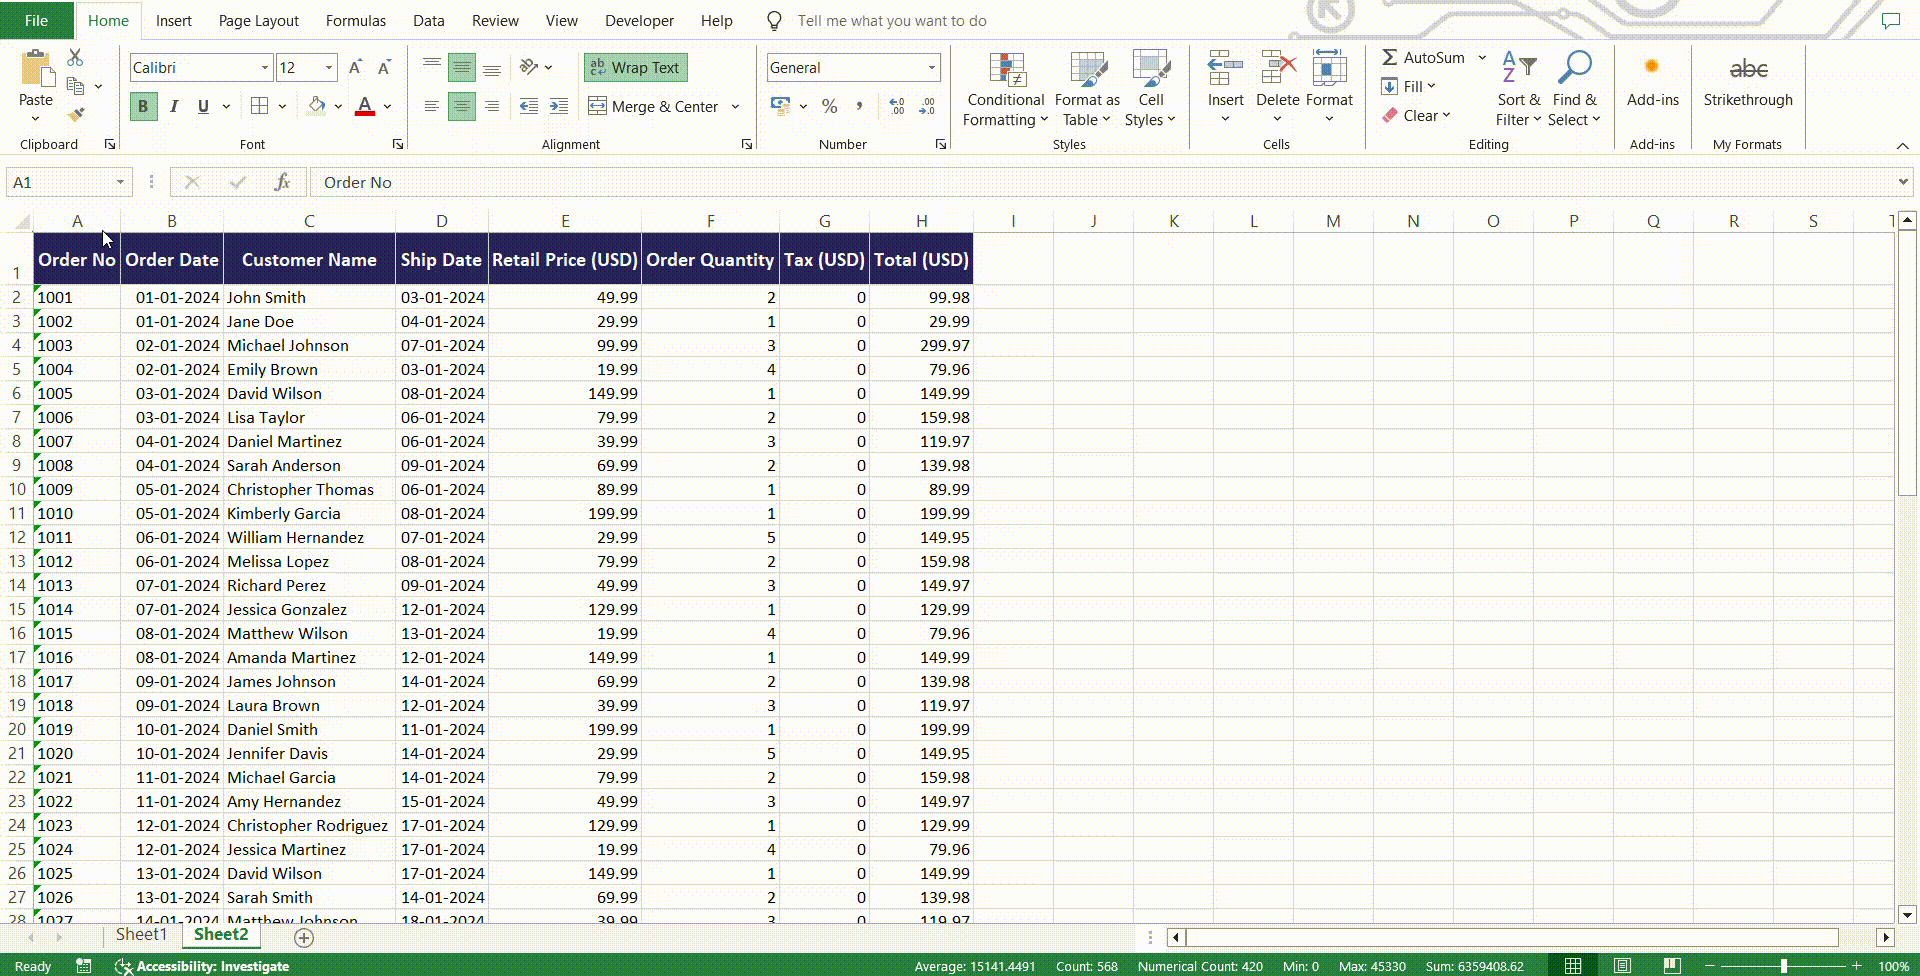The image size is (1920, 976).
Task: Open the Cell Styles dropdown
Action: [1150, 90]
